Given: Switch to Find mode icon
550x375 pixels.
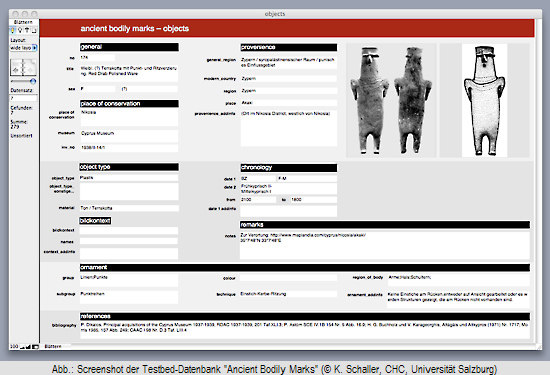Looking at the screenshot, I should (x=20, y=31).
